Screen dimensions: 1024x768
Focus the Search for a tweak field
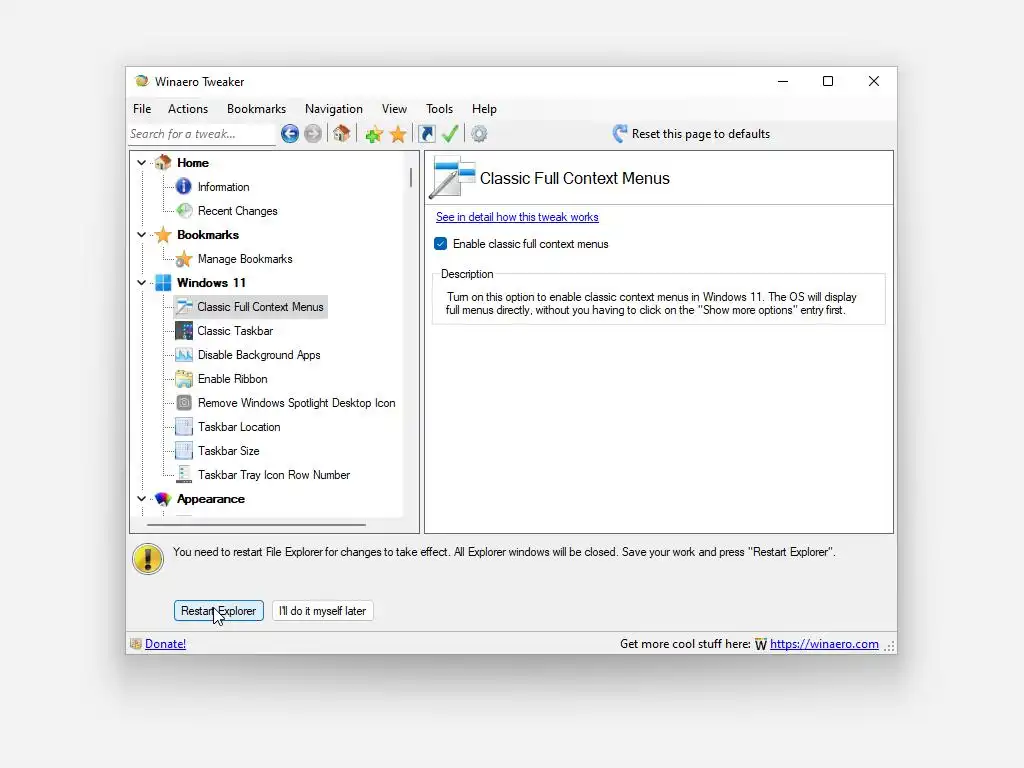[x=202, y=134]
